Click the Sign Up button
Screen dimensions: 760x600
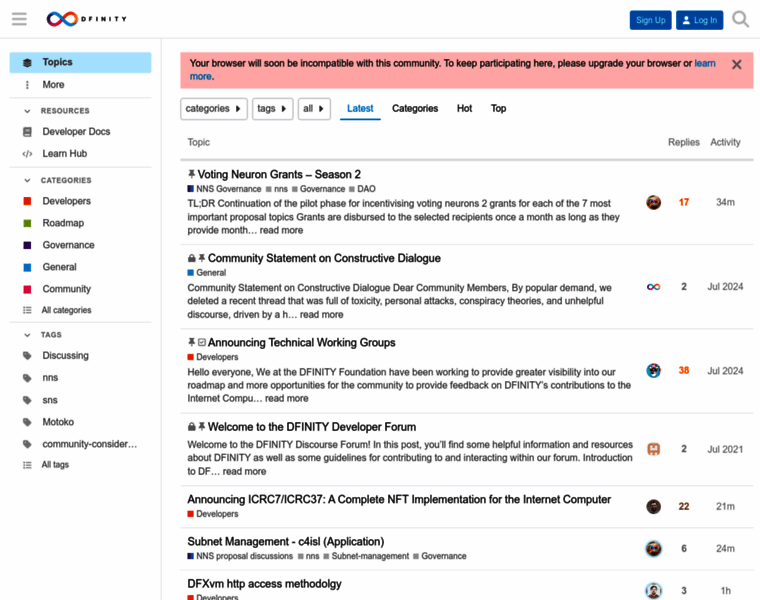click(650, 20)
